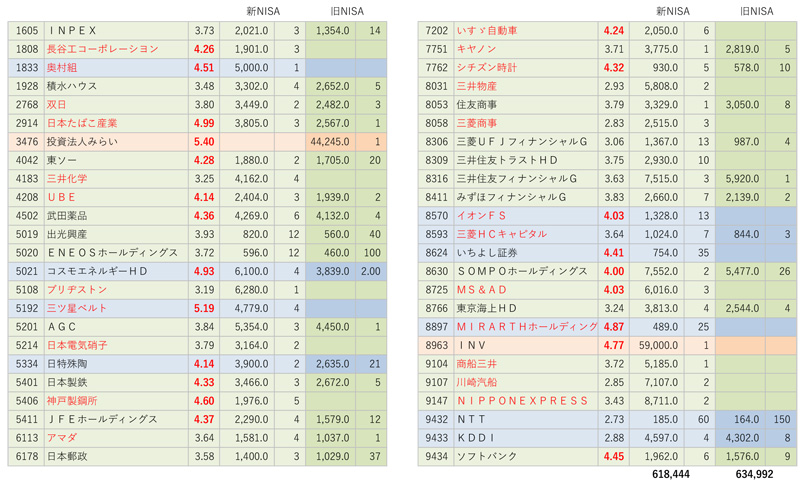Image resolution: width=800 pixels, height=484 pixels.
Task: Select 双日 company cell
Action: 116,105
